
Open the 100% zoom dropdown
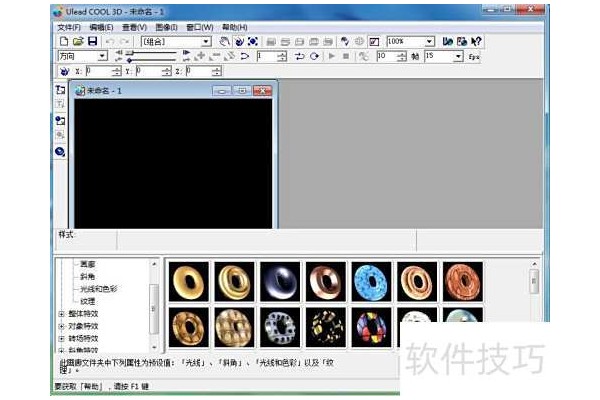[429, 41]
